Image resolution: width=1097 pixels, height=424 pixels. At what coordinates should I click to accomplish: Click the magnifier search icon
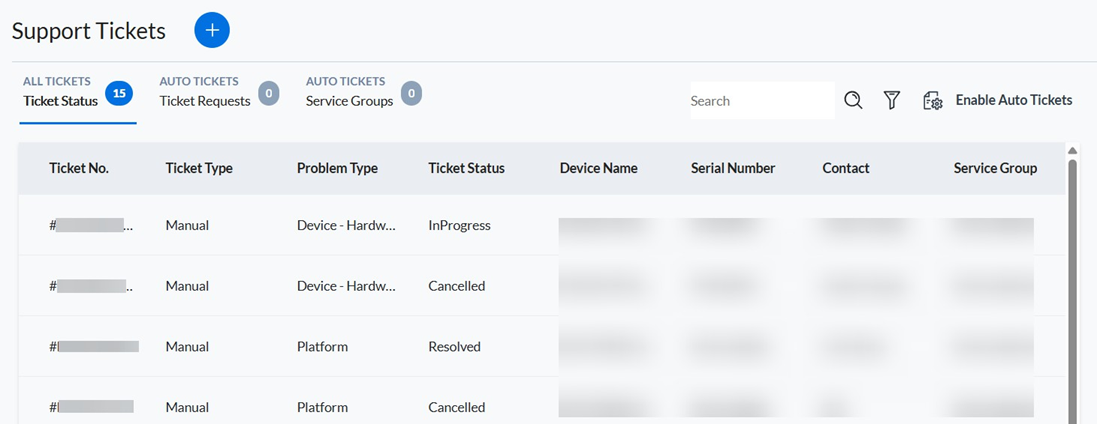point(853,100)
